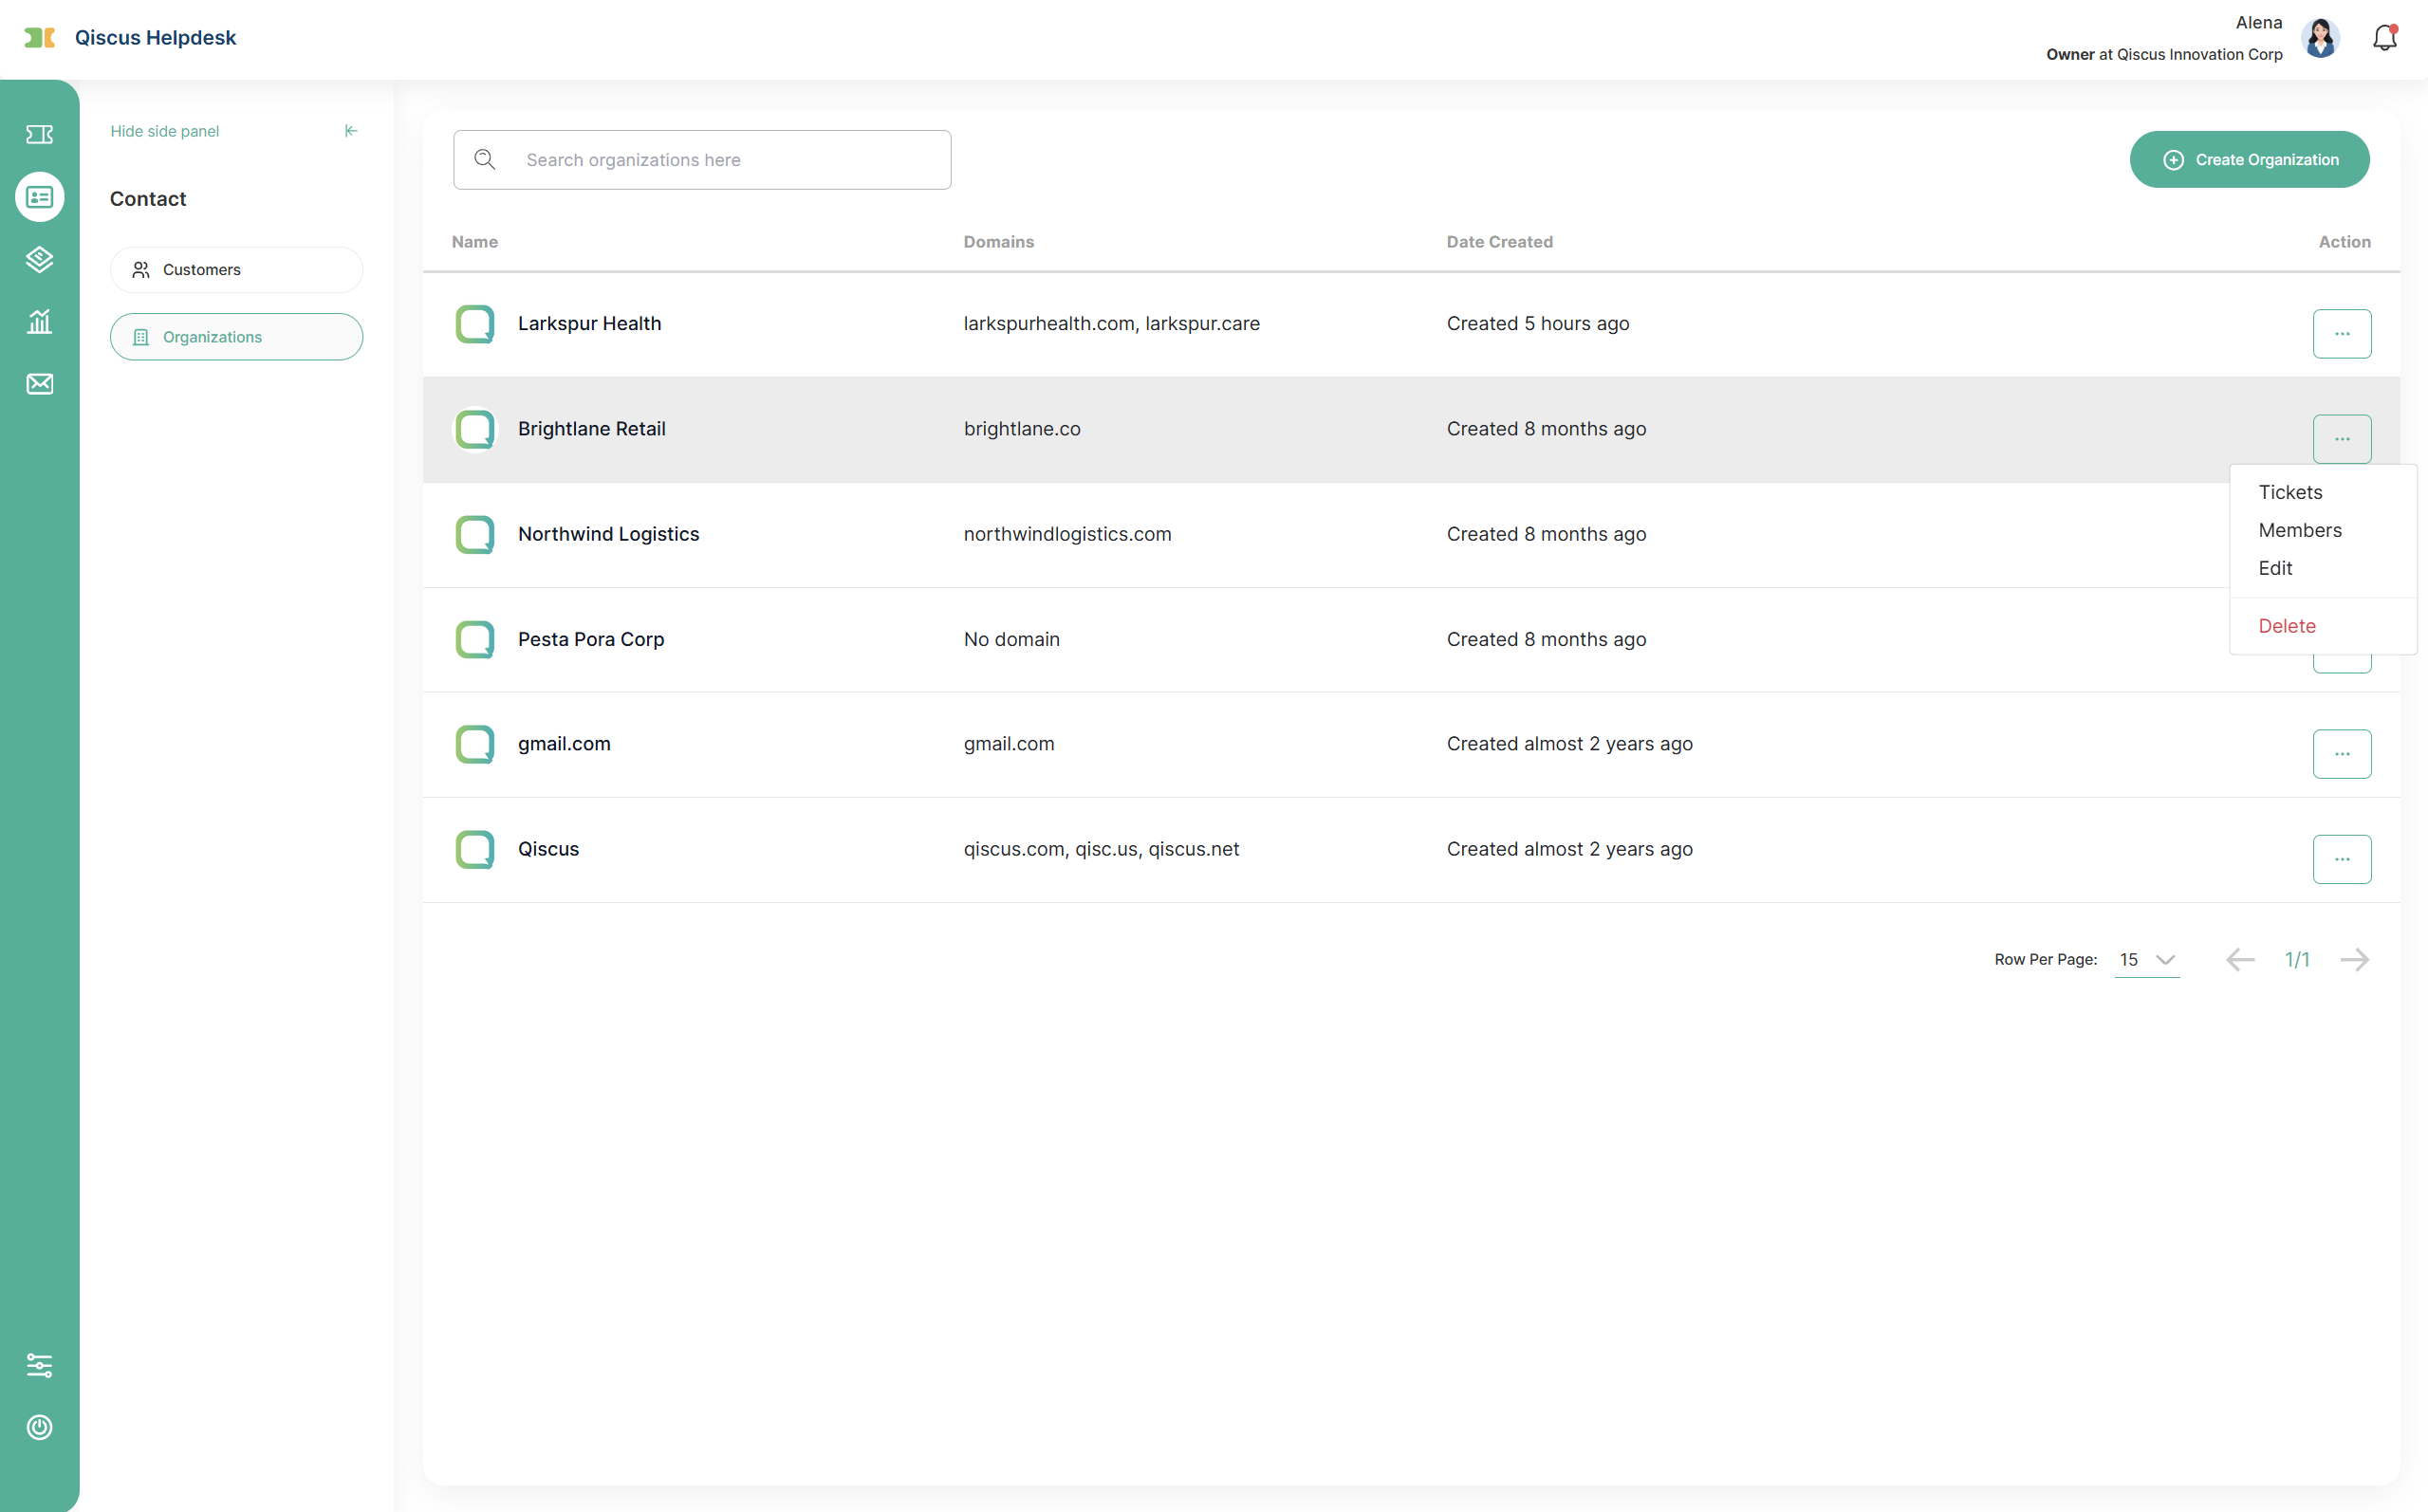The height and width of the screenshot is (1512, 2428).
Task: Open the mail envelope icon in sidebar
Action: [39, 384]
